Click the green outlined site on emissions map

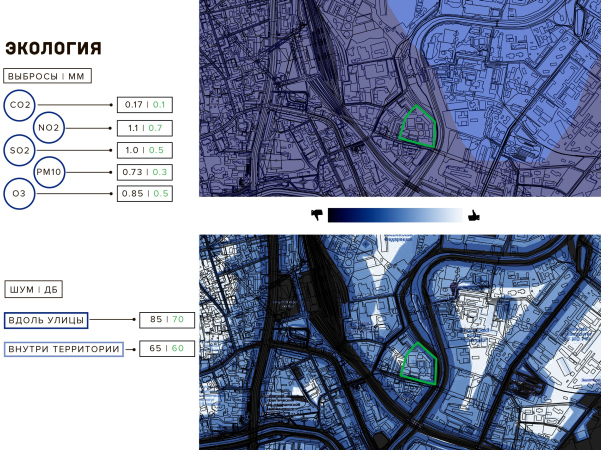tap(418, 127)
